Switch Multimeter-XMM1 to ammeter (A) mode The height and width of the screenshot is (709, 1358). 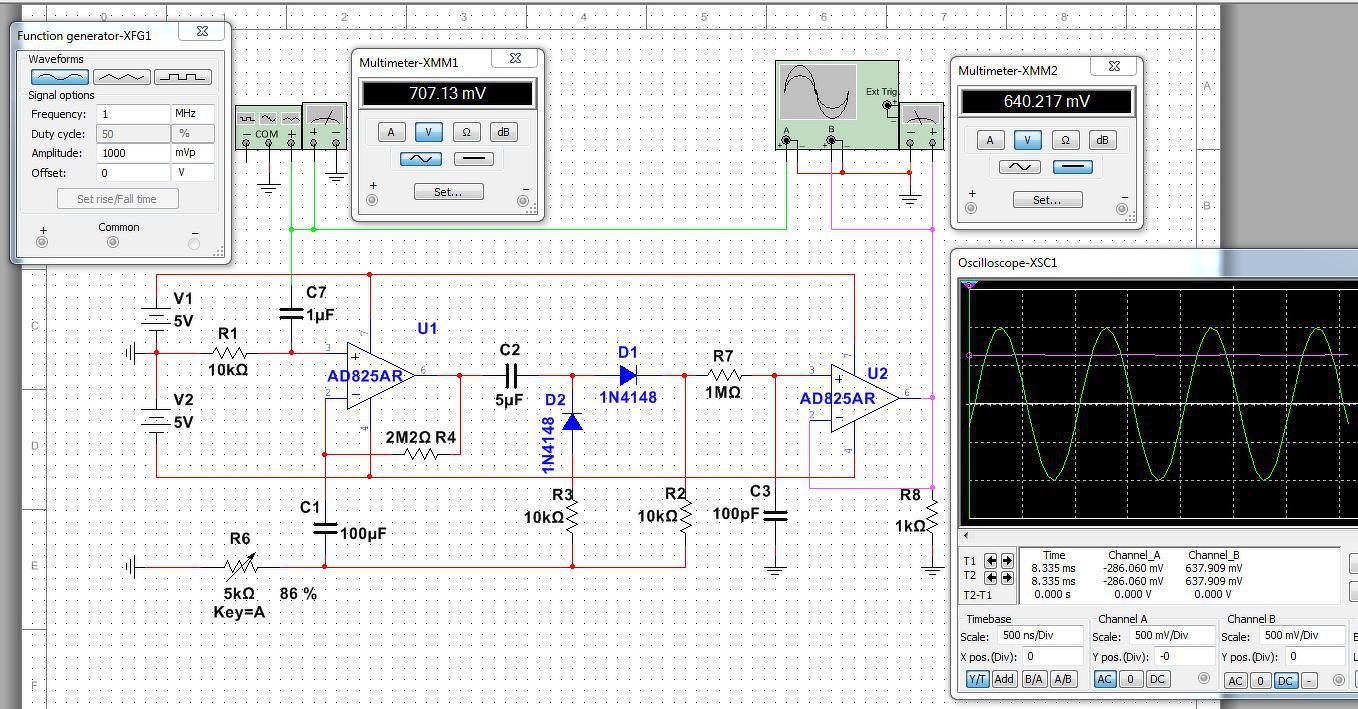(x=391, y=132)
